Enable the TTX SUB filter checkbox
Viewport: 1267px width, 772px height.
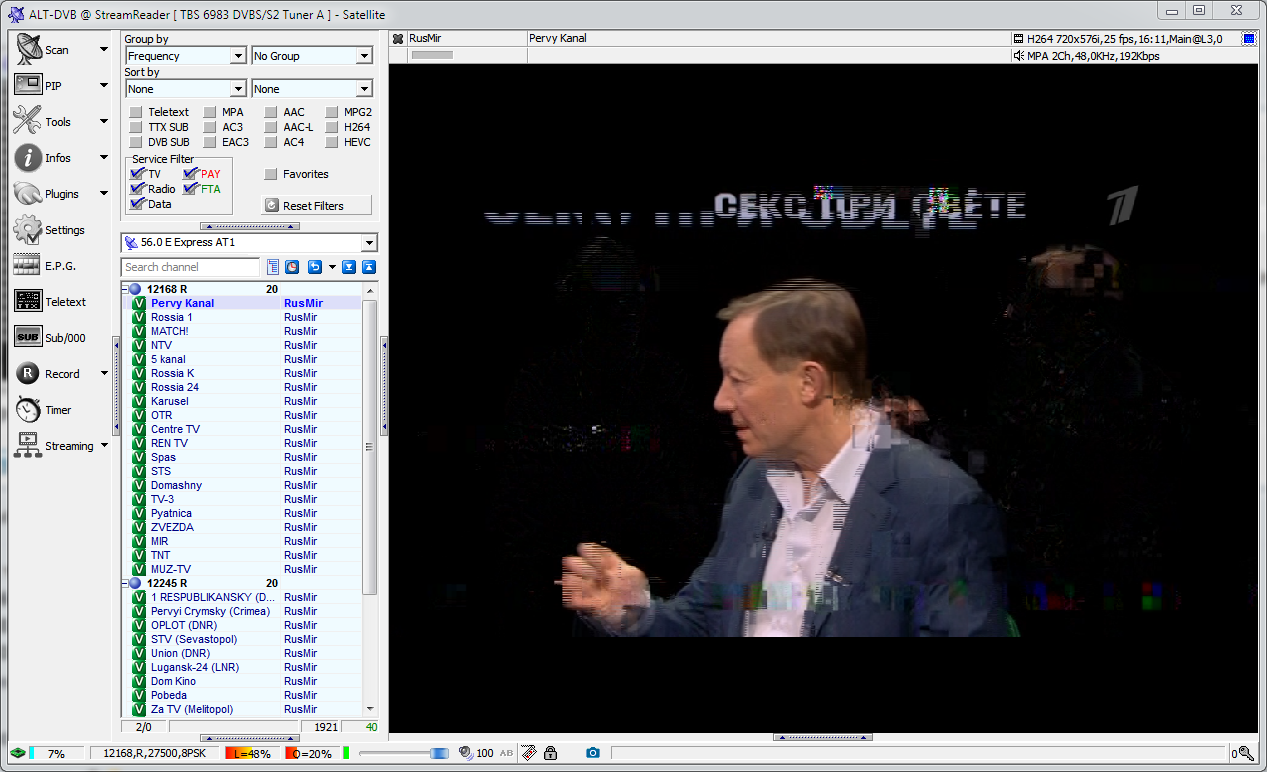click(136, 127)
